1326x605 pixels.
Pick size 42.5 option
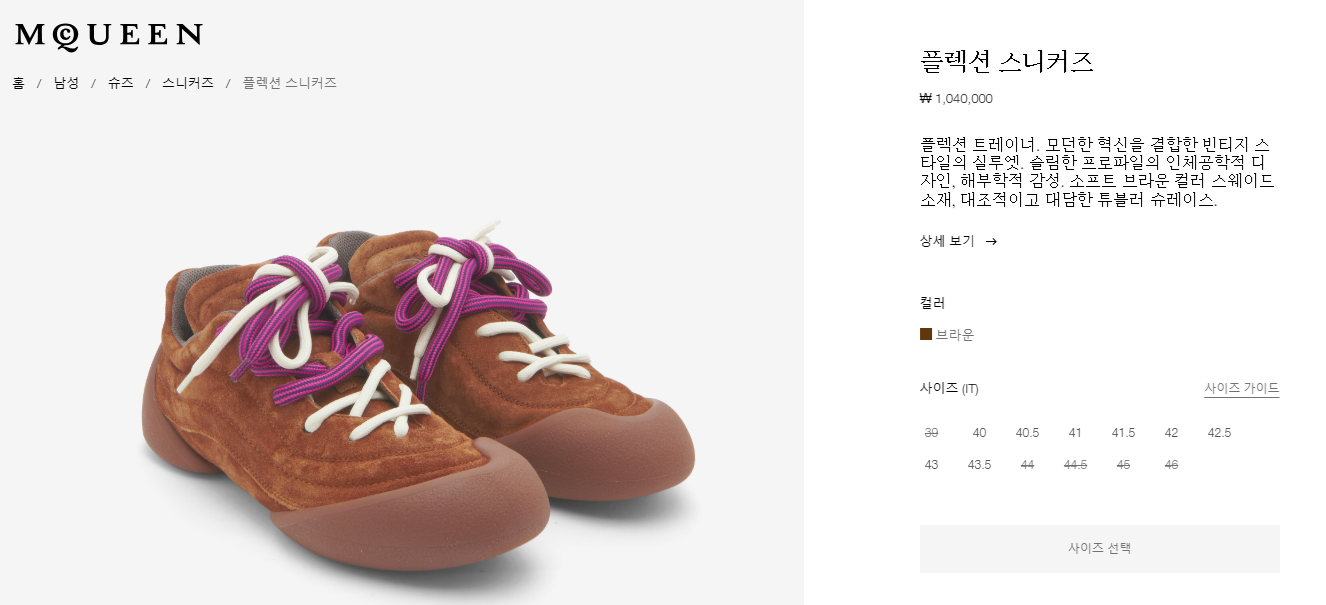pyautogui.click(x=1219, y=433)
